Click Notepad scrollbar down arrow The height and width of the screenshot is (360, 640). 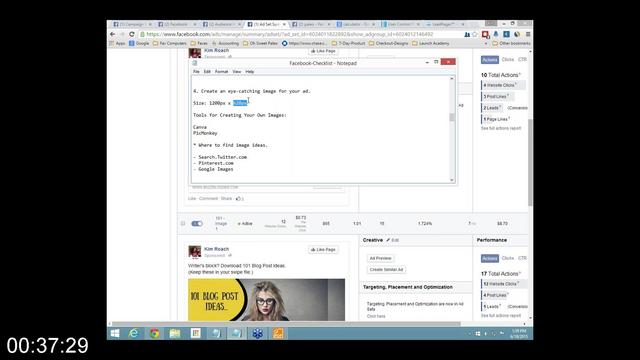452,180
